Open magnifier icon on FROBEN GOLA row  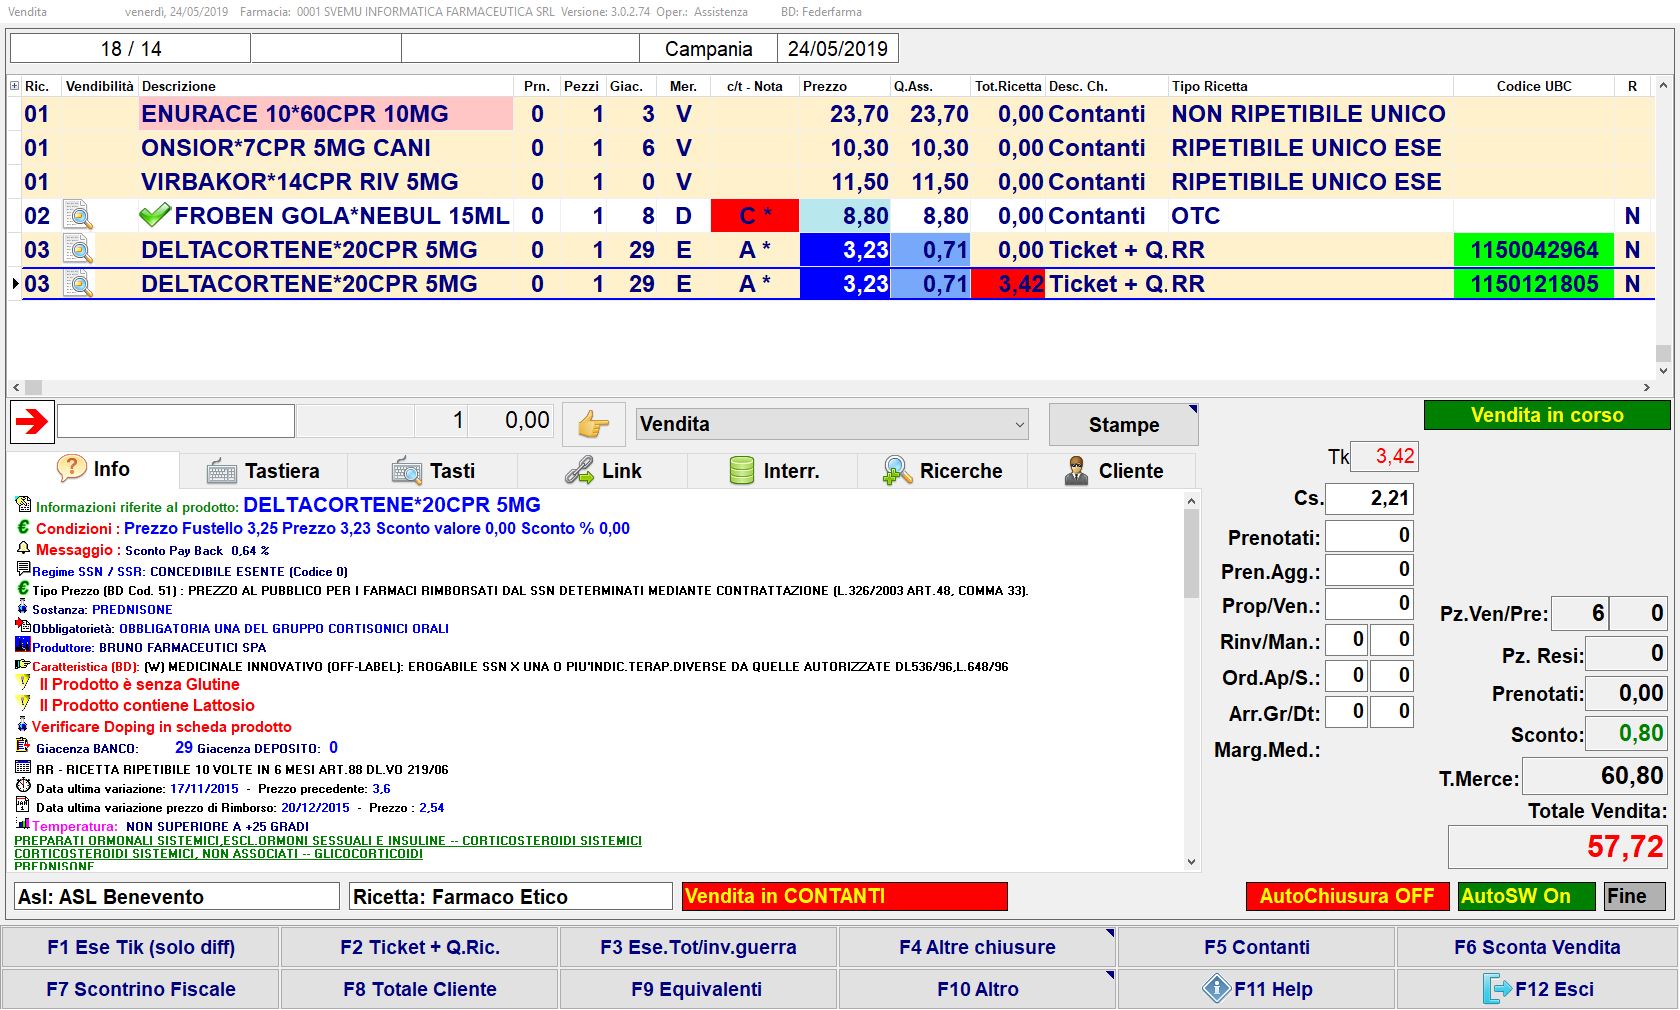pyautogui.click(x=78, y=216)
